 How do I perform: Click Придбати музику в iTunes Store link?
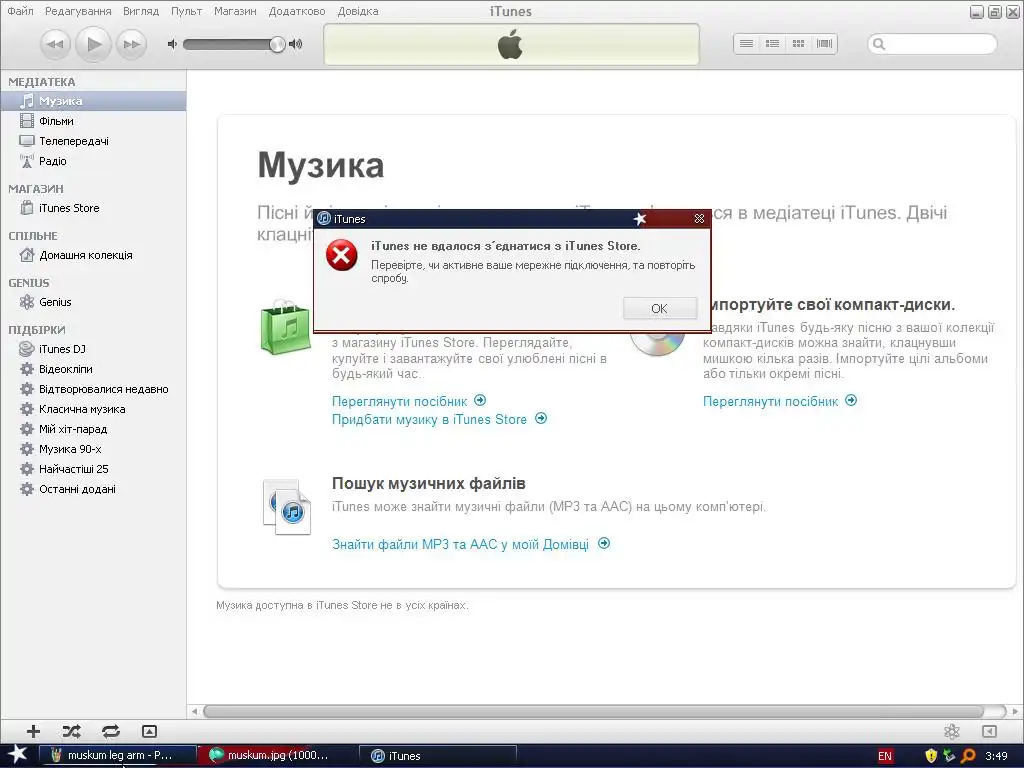pos(439,419)
